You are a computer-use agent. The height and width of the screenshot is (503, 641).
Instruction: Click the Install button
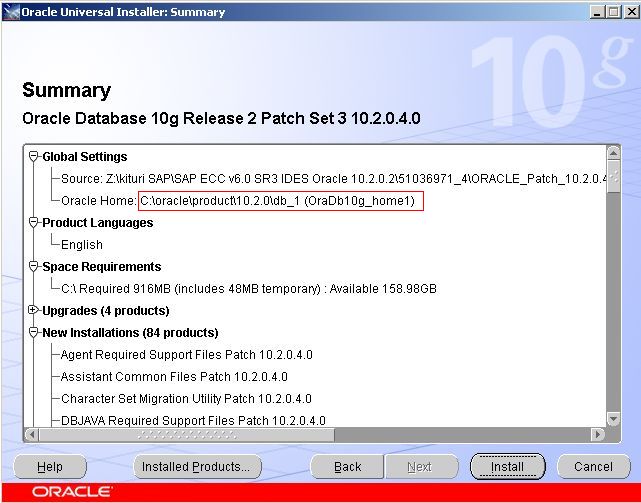pyautogui.click(x=507, y=467)
